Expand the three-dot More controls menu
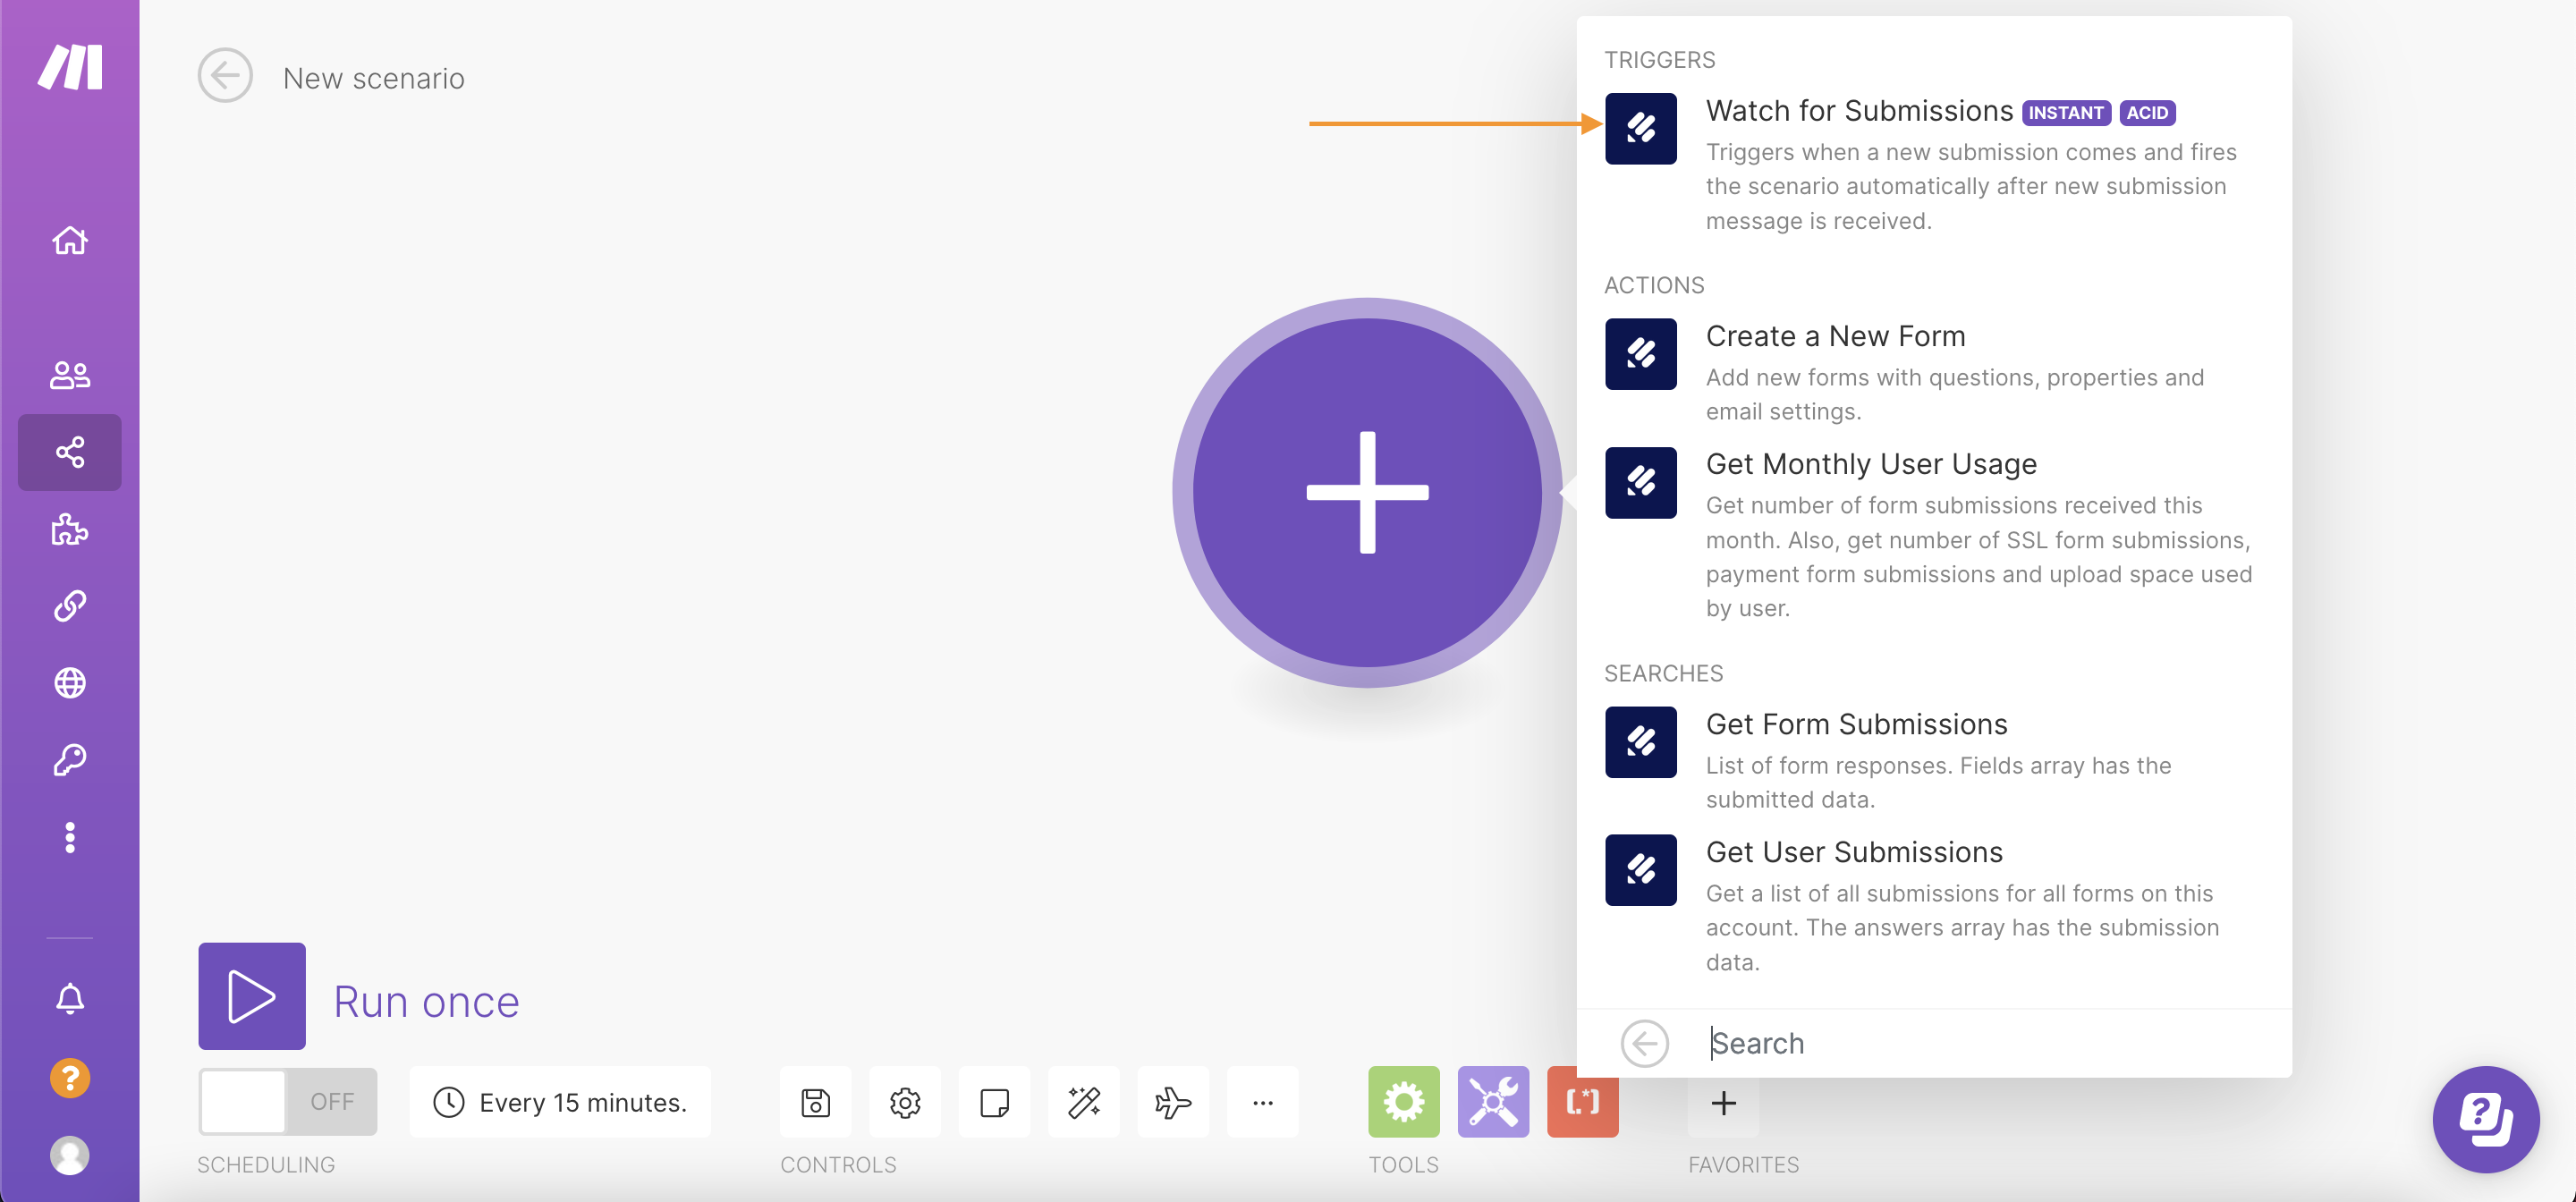Image resolution: width=2576 pixels, height=1202 pixels. pyautogui.click(x=1262, y=1102)
